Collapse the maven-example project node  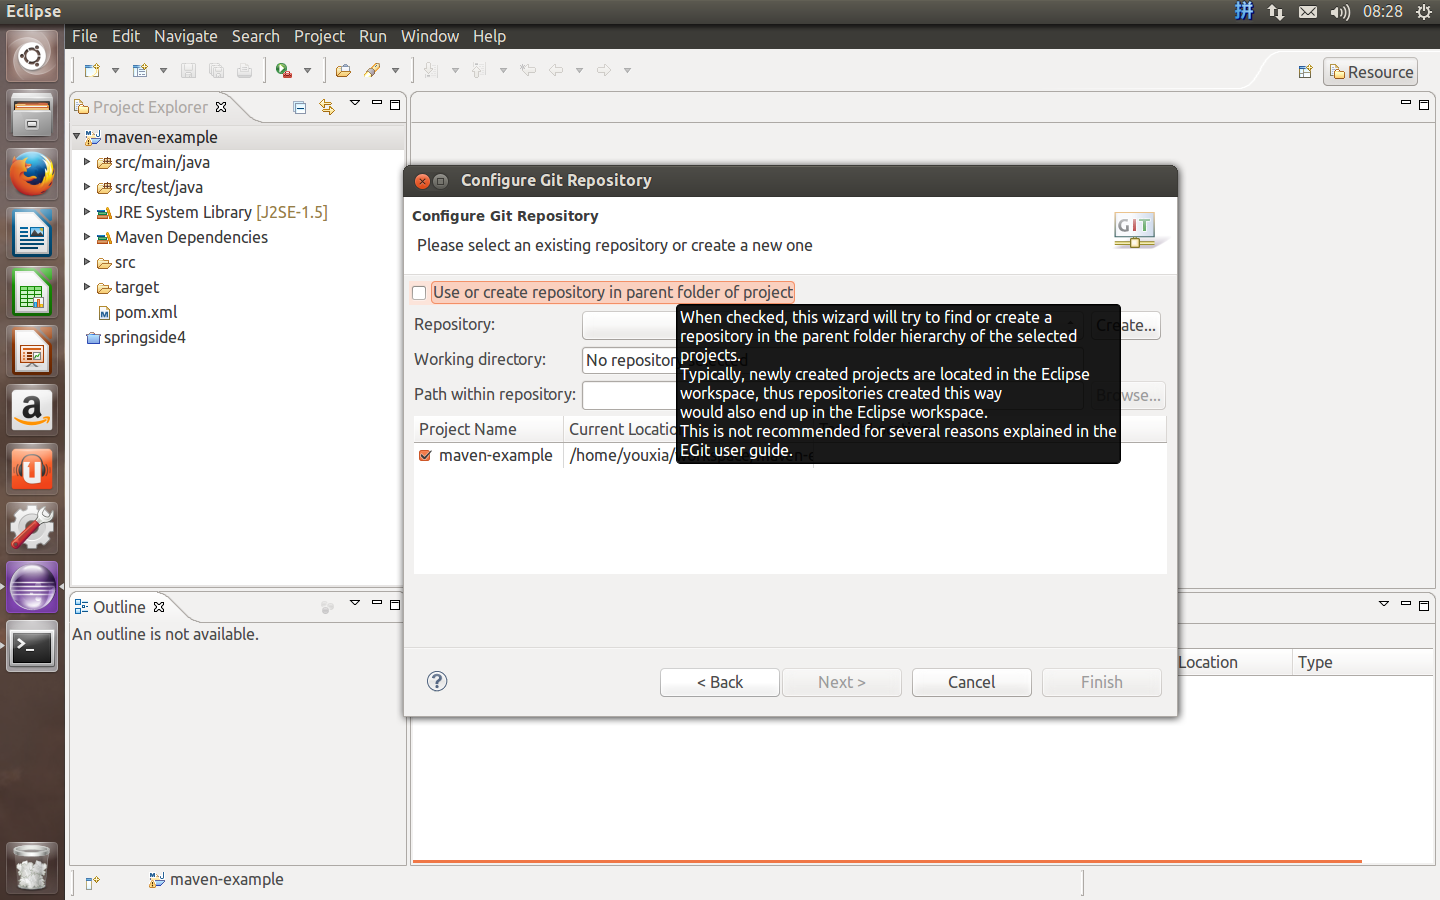pos(77,137)
